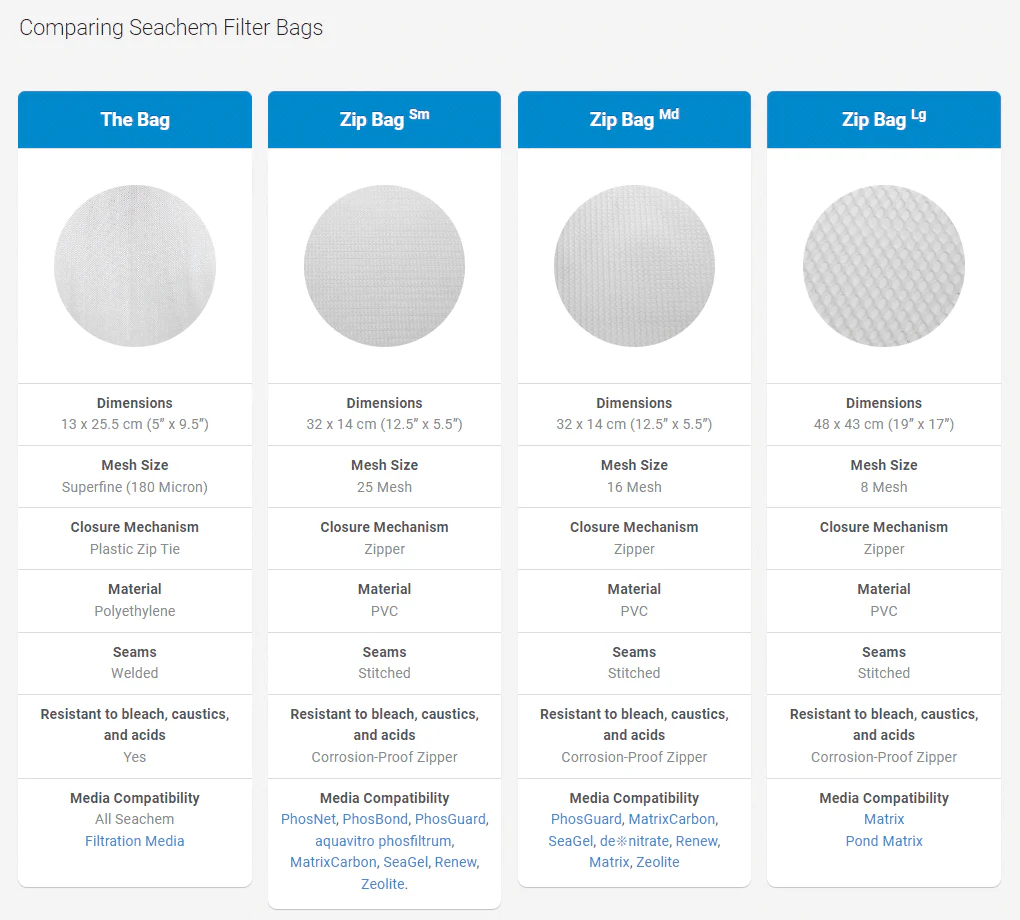Click 'All Seachem' text under The Bag
Viewport: 1020px width, 920px height.
[x=135, y=819]
